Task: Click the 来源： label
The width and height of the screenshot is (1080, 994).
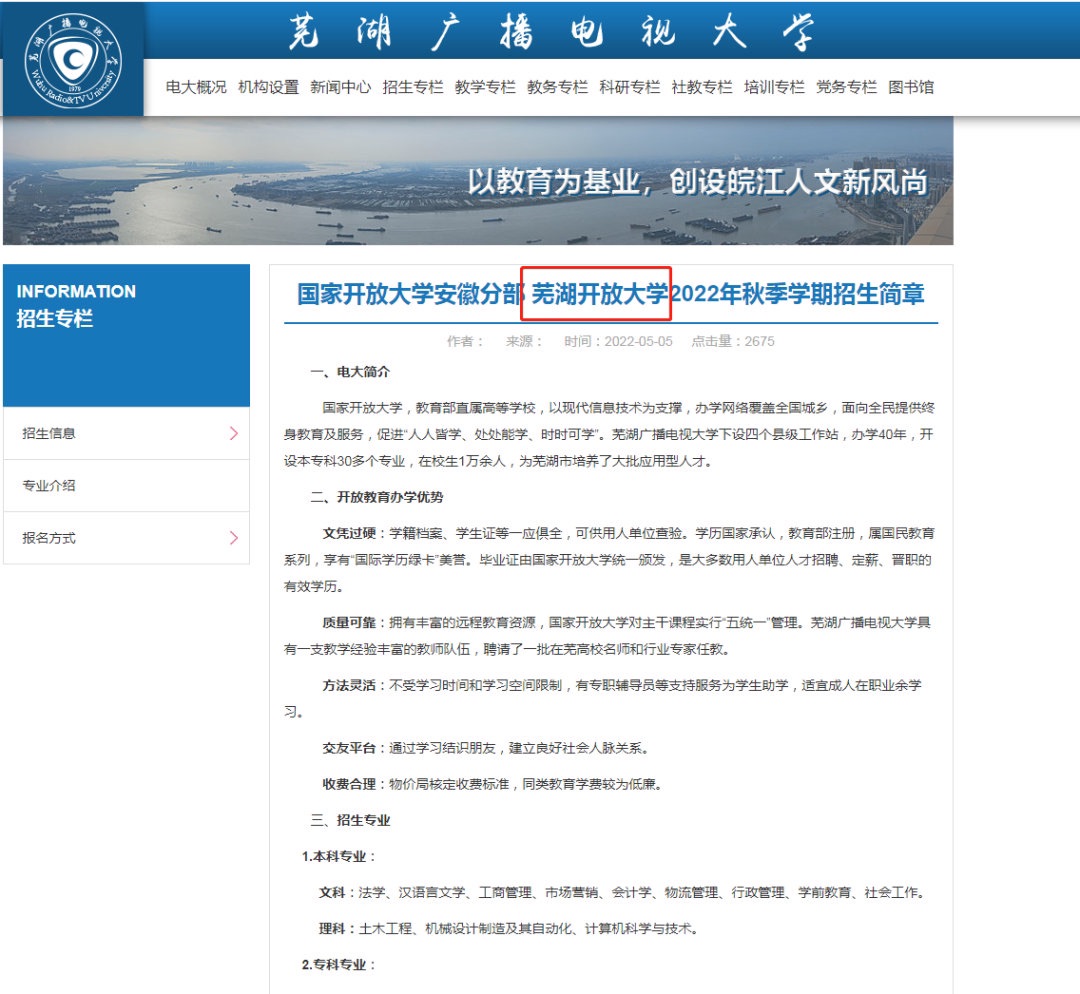Action: [524, 341]
